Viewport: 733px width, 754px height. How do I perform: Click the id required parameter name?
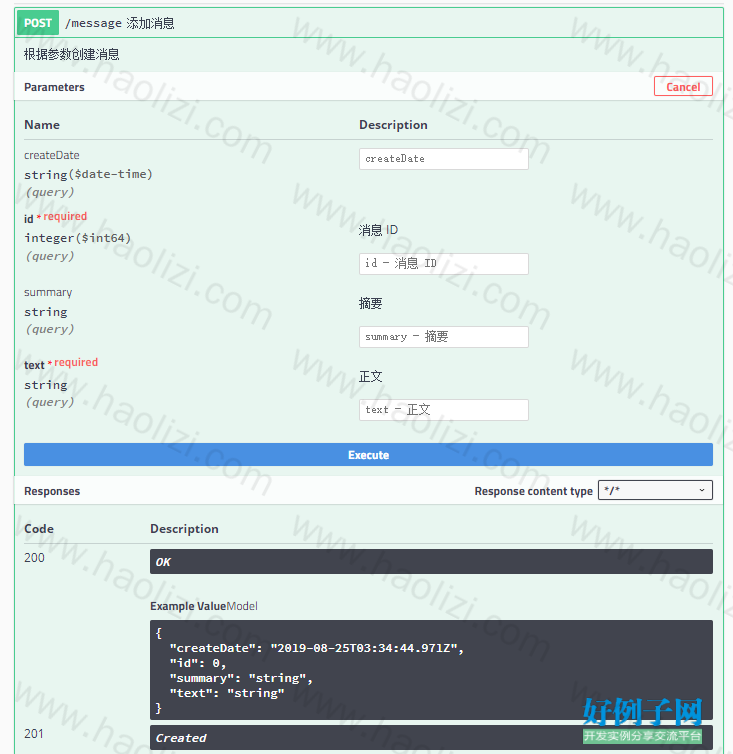point(55,217)
